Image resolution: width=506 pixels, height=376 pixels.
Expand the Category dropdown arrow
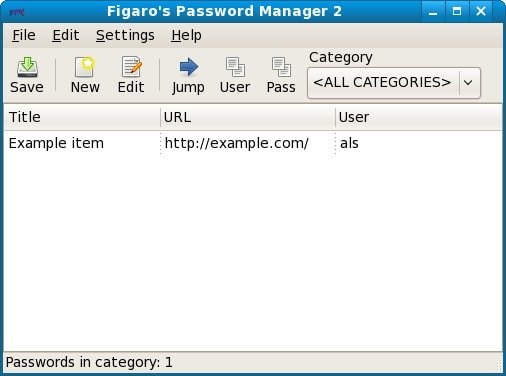pos(468,83)
